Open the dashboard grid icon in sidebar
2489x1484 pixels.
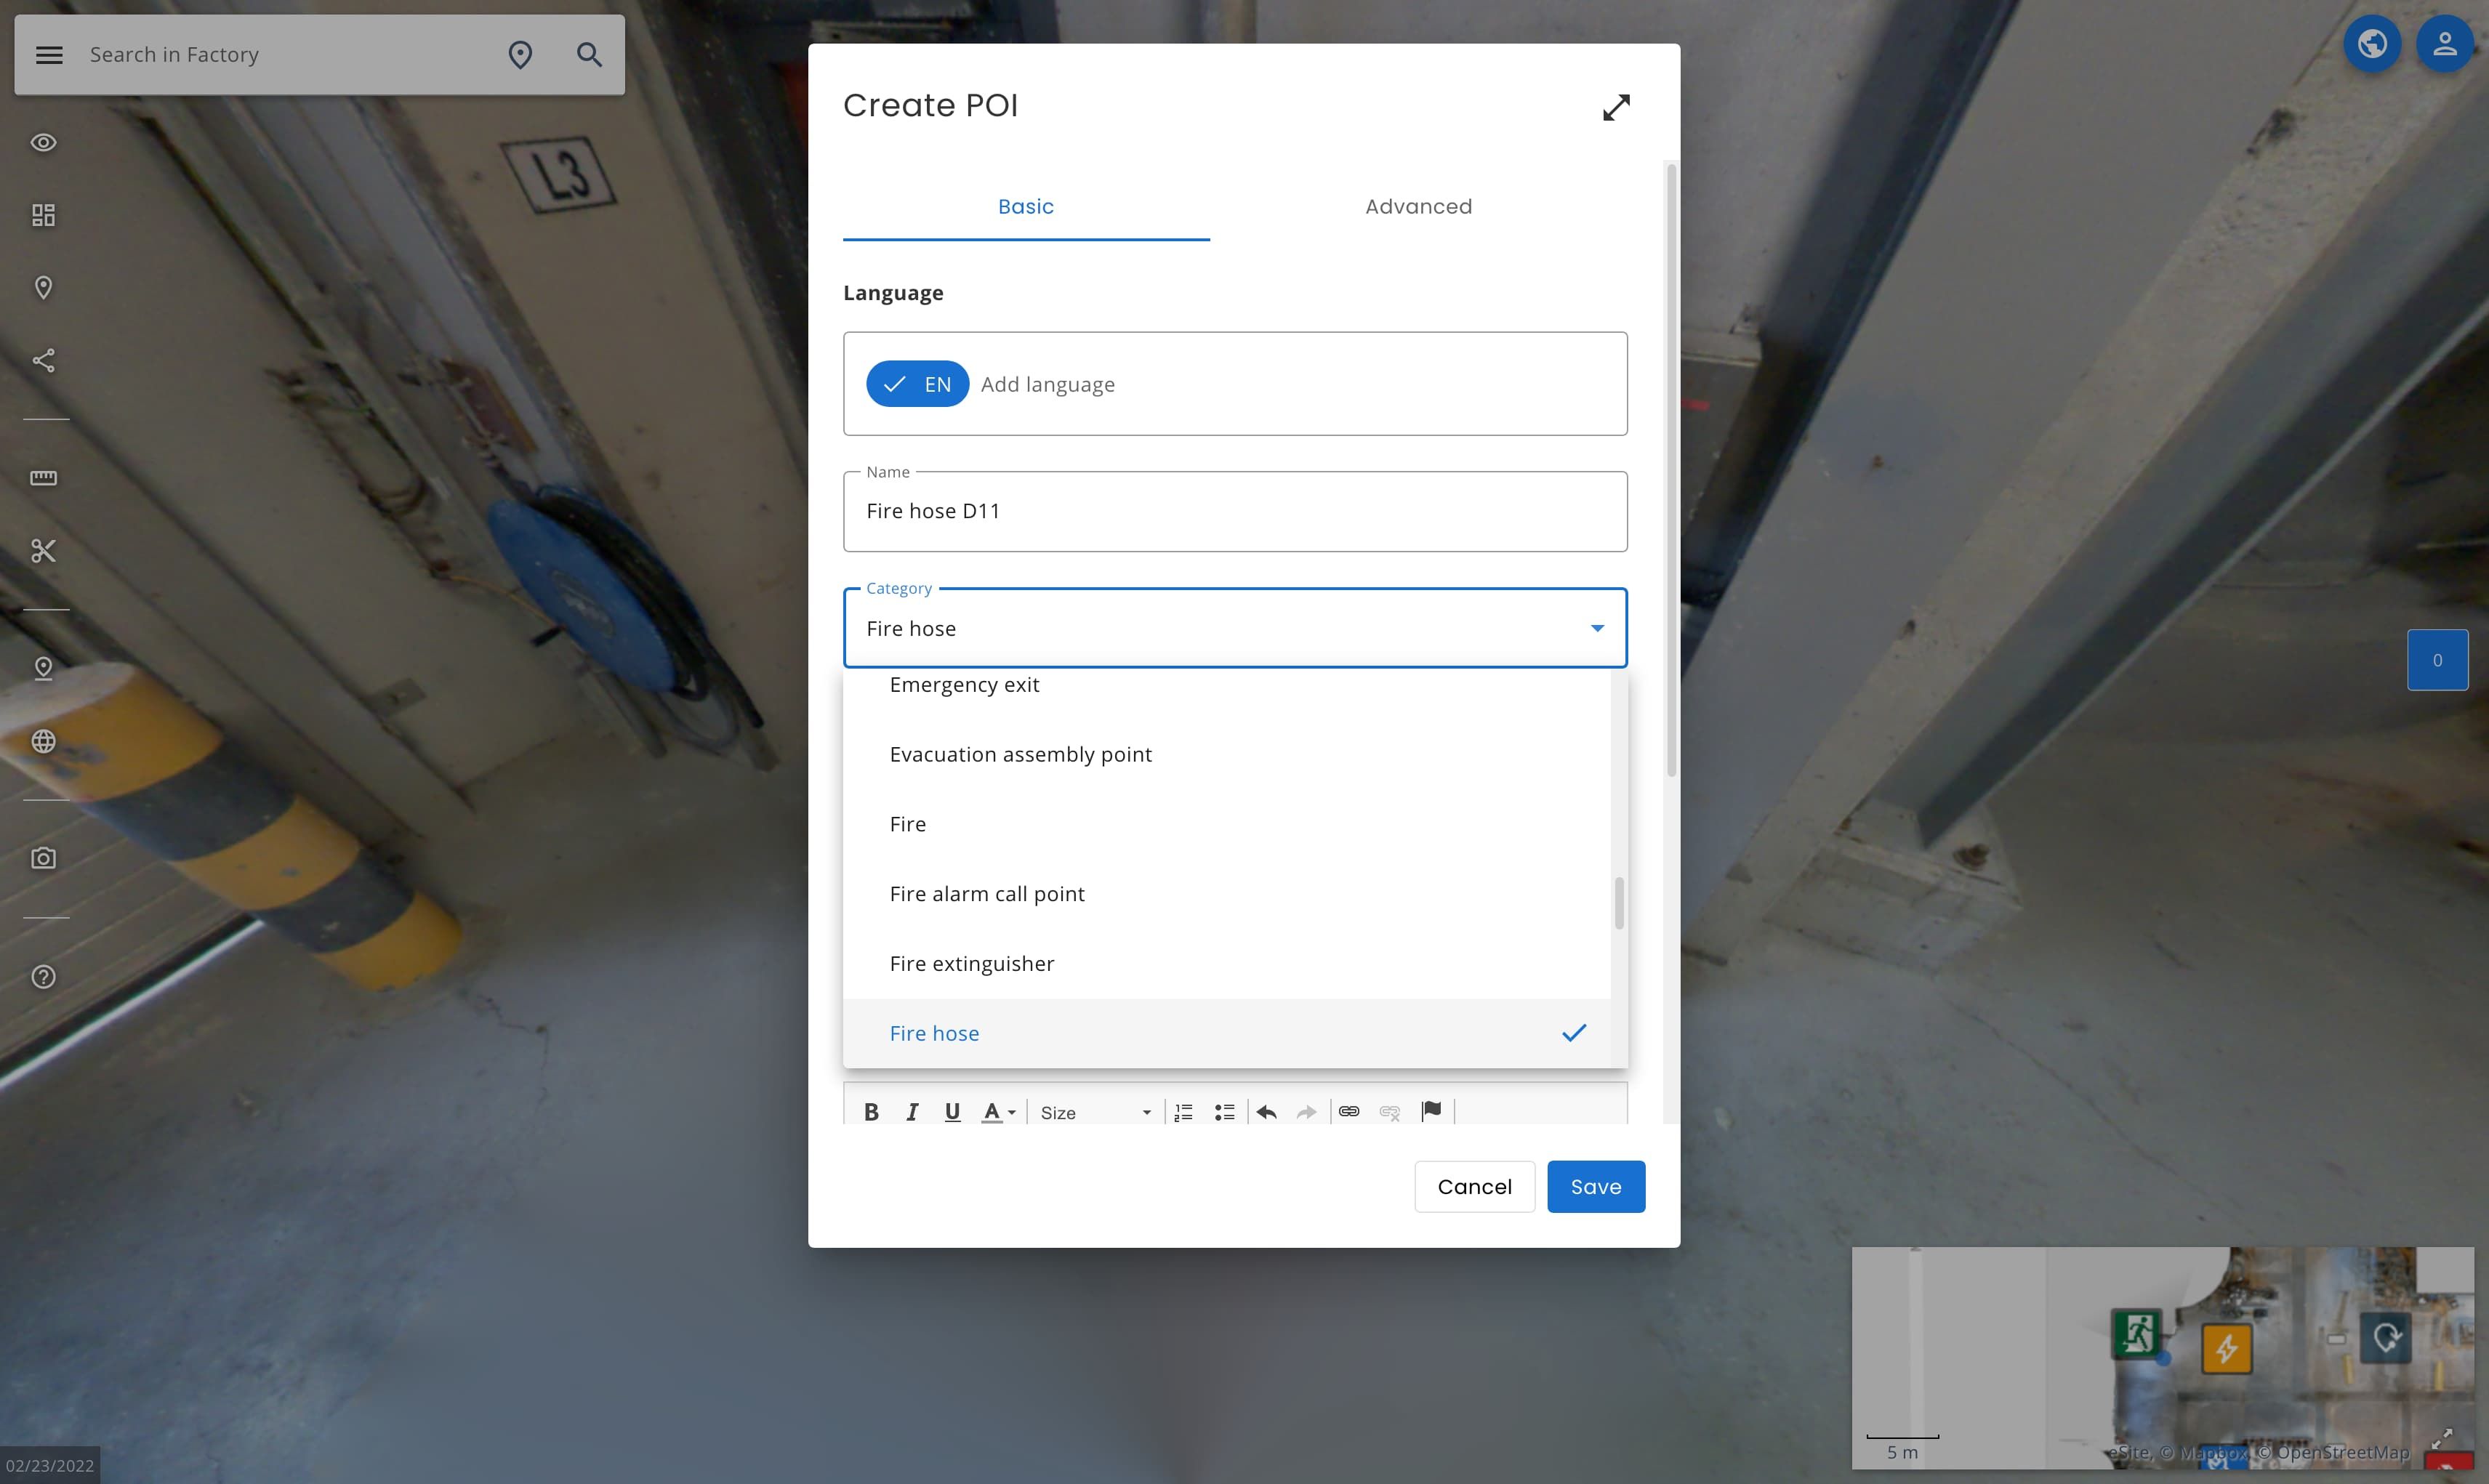point(44,214)
